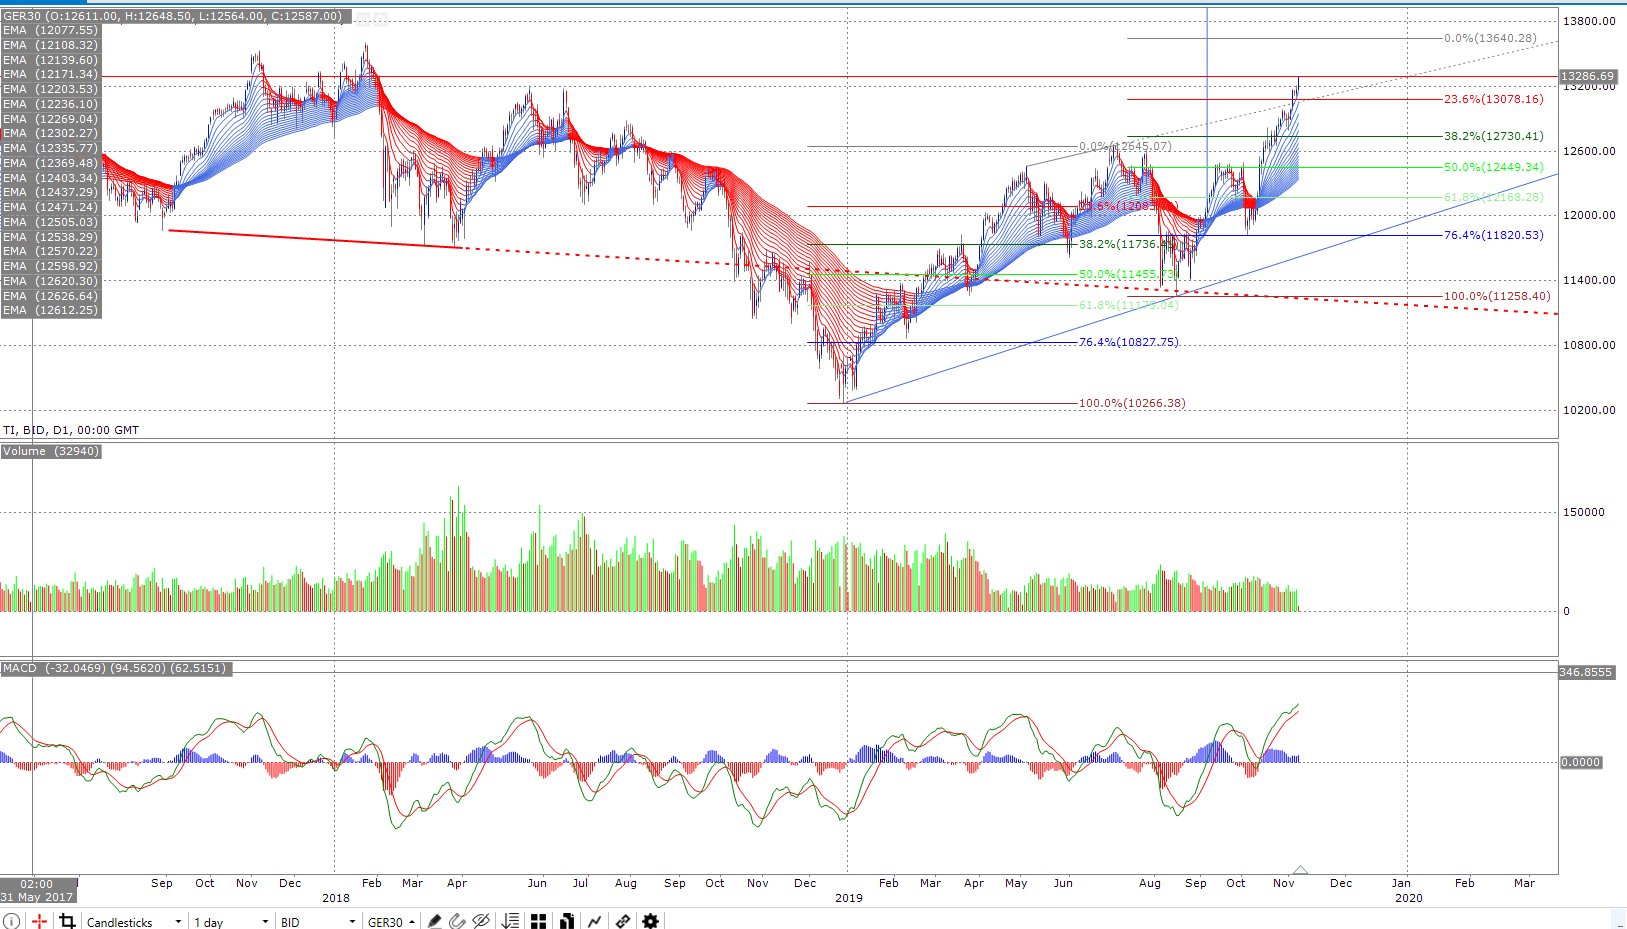The width and height of the screenshot is (1627, 929).
Task: Click the 38.2%(12730.41) Fibonacci label
Action: click(x=1493, y=136)
